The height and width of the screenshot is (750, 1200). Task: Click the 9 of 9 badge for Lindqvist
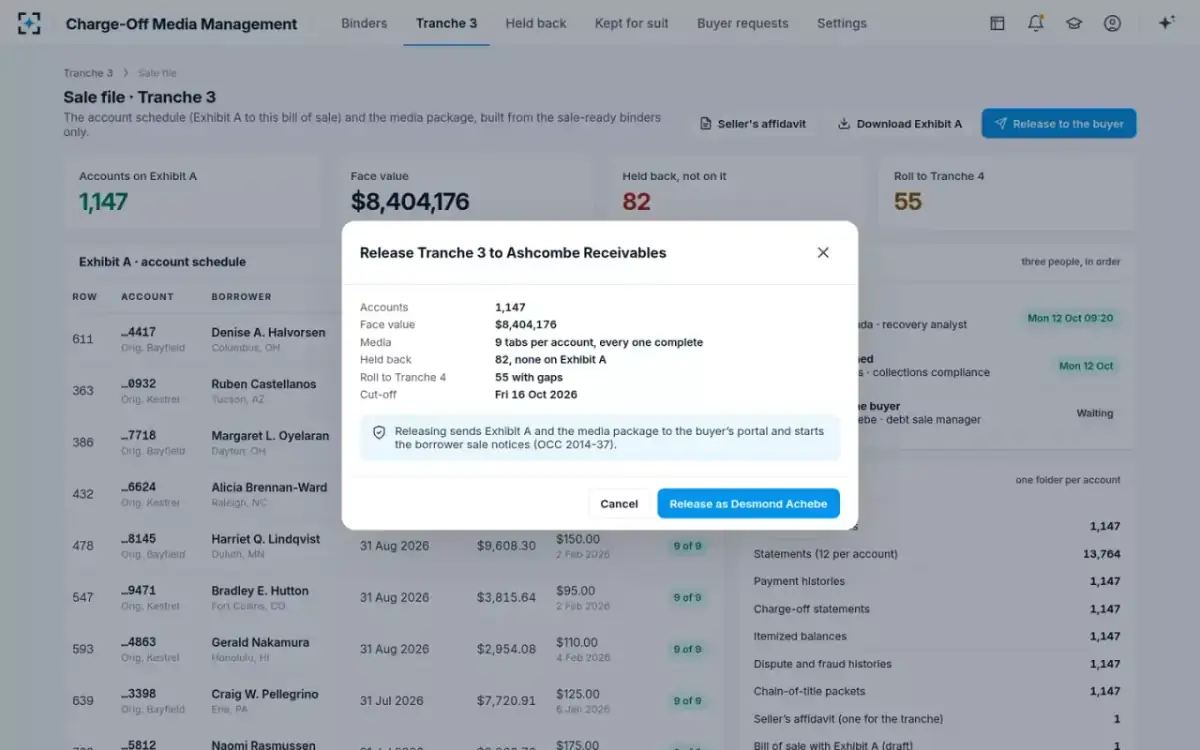687,546
